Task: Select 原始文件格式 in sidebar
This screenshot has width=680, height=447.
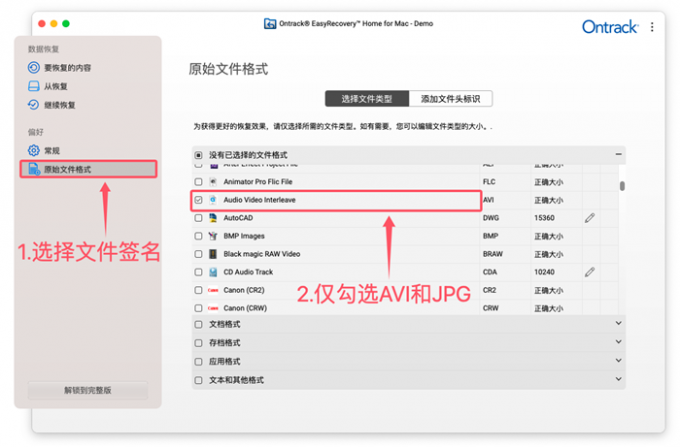Action: (88, 169)
